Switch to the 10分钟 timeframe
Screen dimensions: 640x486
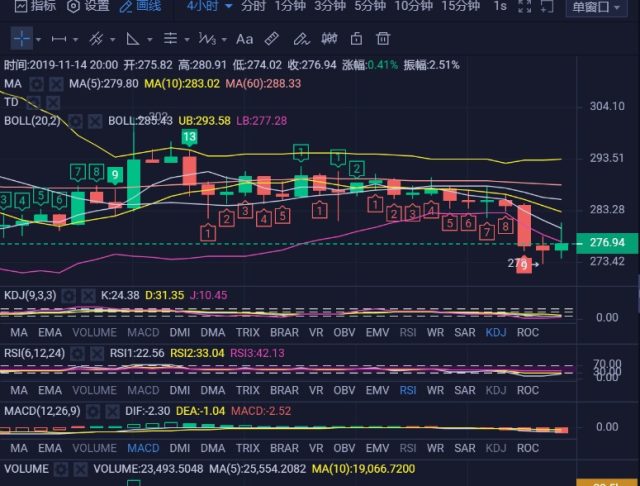click(x=413, y=6)
